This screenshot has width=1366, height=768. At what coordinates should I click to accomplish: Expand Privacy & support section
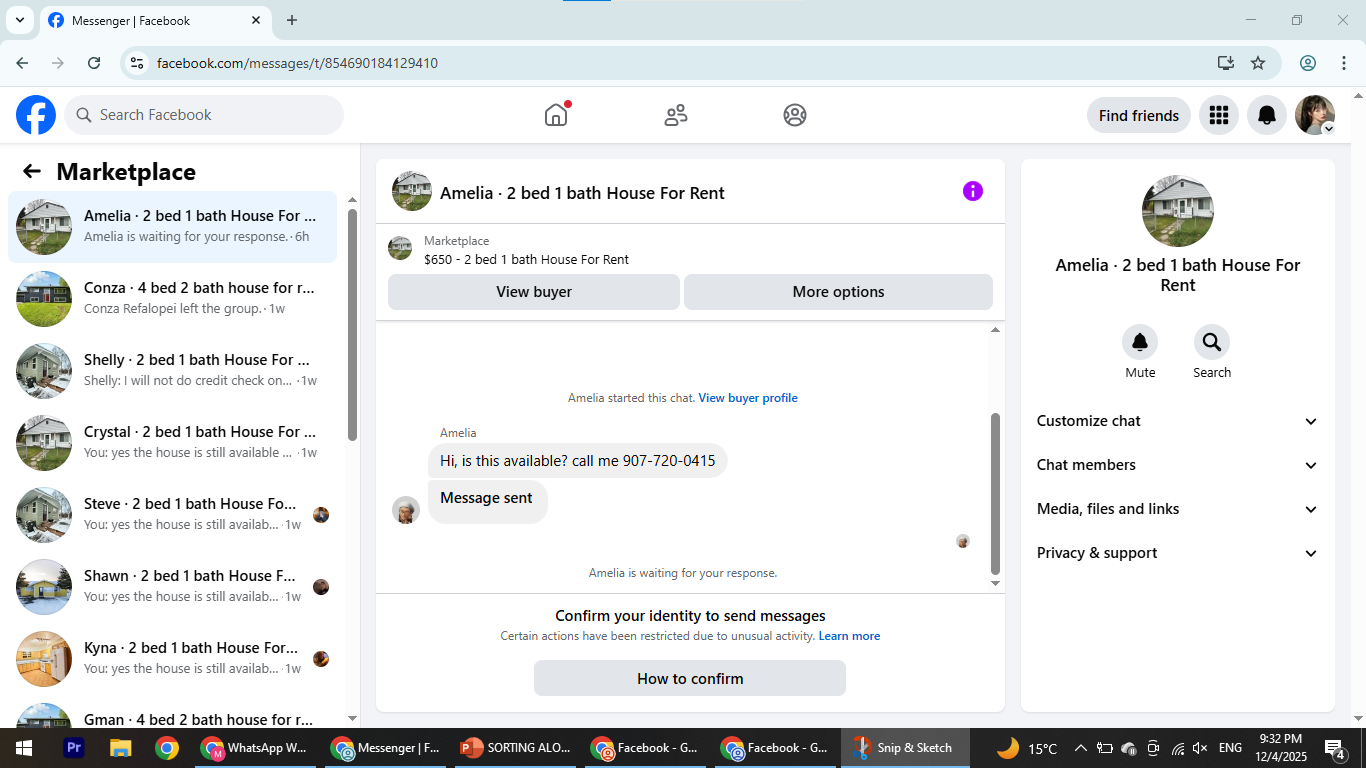pyautogui.click(x=1178, y=553)
